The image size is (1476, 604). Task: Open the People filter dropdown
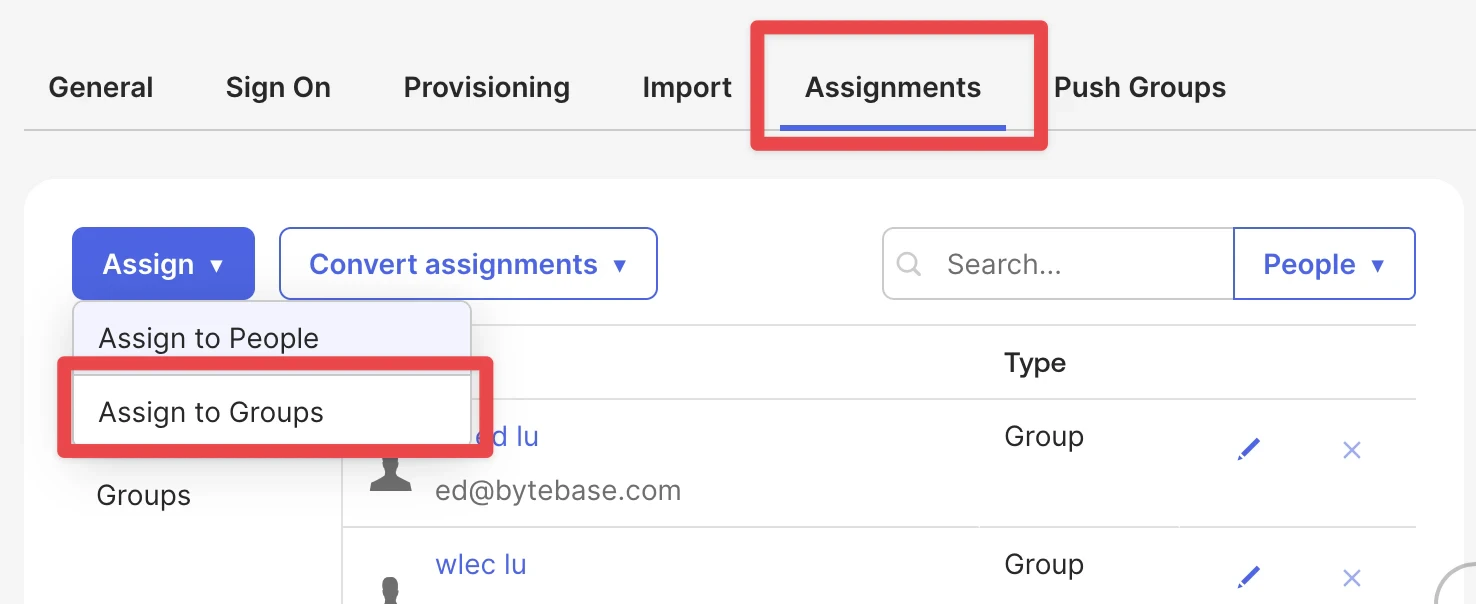pos(1324,264)
